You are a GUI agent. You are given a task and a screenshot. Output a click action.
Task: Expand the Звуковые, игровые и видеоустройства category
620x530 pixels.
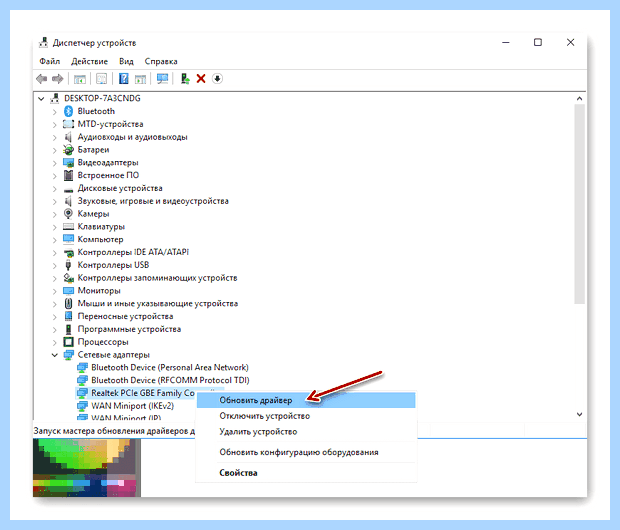(55, 201)
